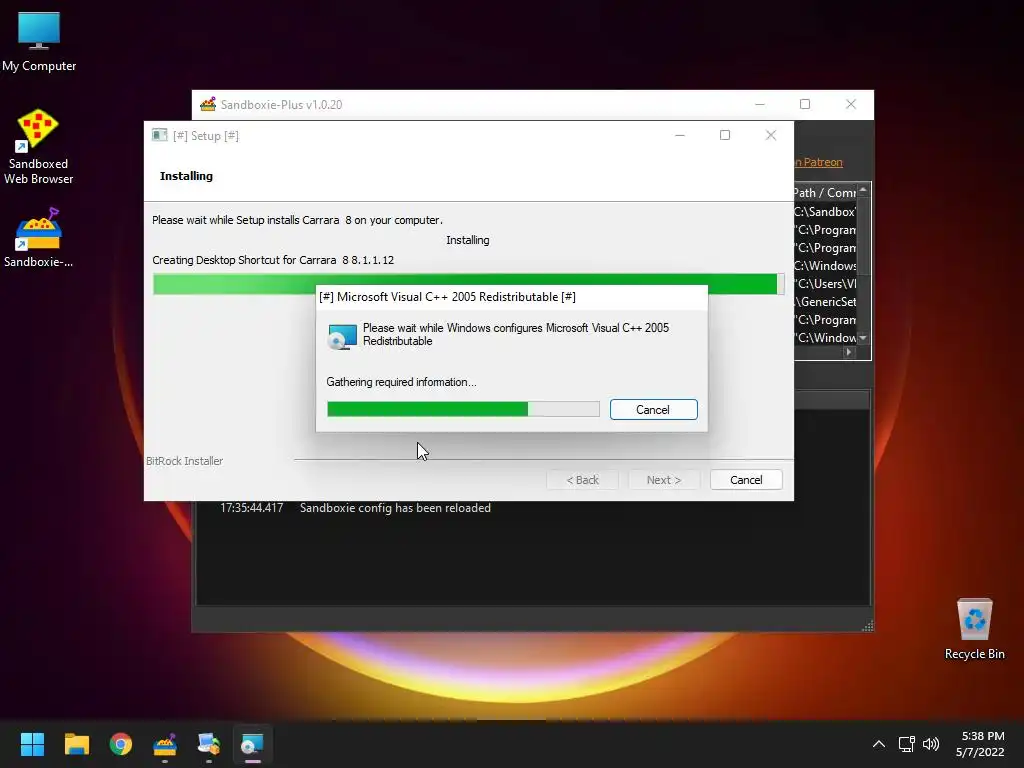This screenshot has height=768, width=1024.
Task: Close the Setup installer window
Action: (x=771, y=135)
